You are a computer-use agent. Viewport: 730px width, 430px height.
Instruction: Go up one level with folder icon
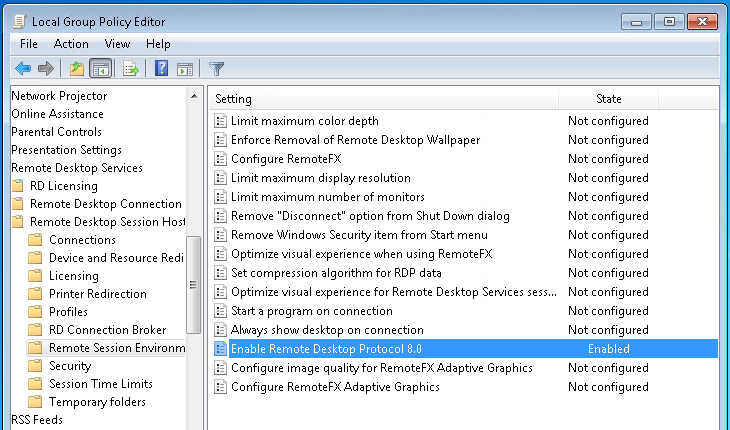click(77, 69)
